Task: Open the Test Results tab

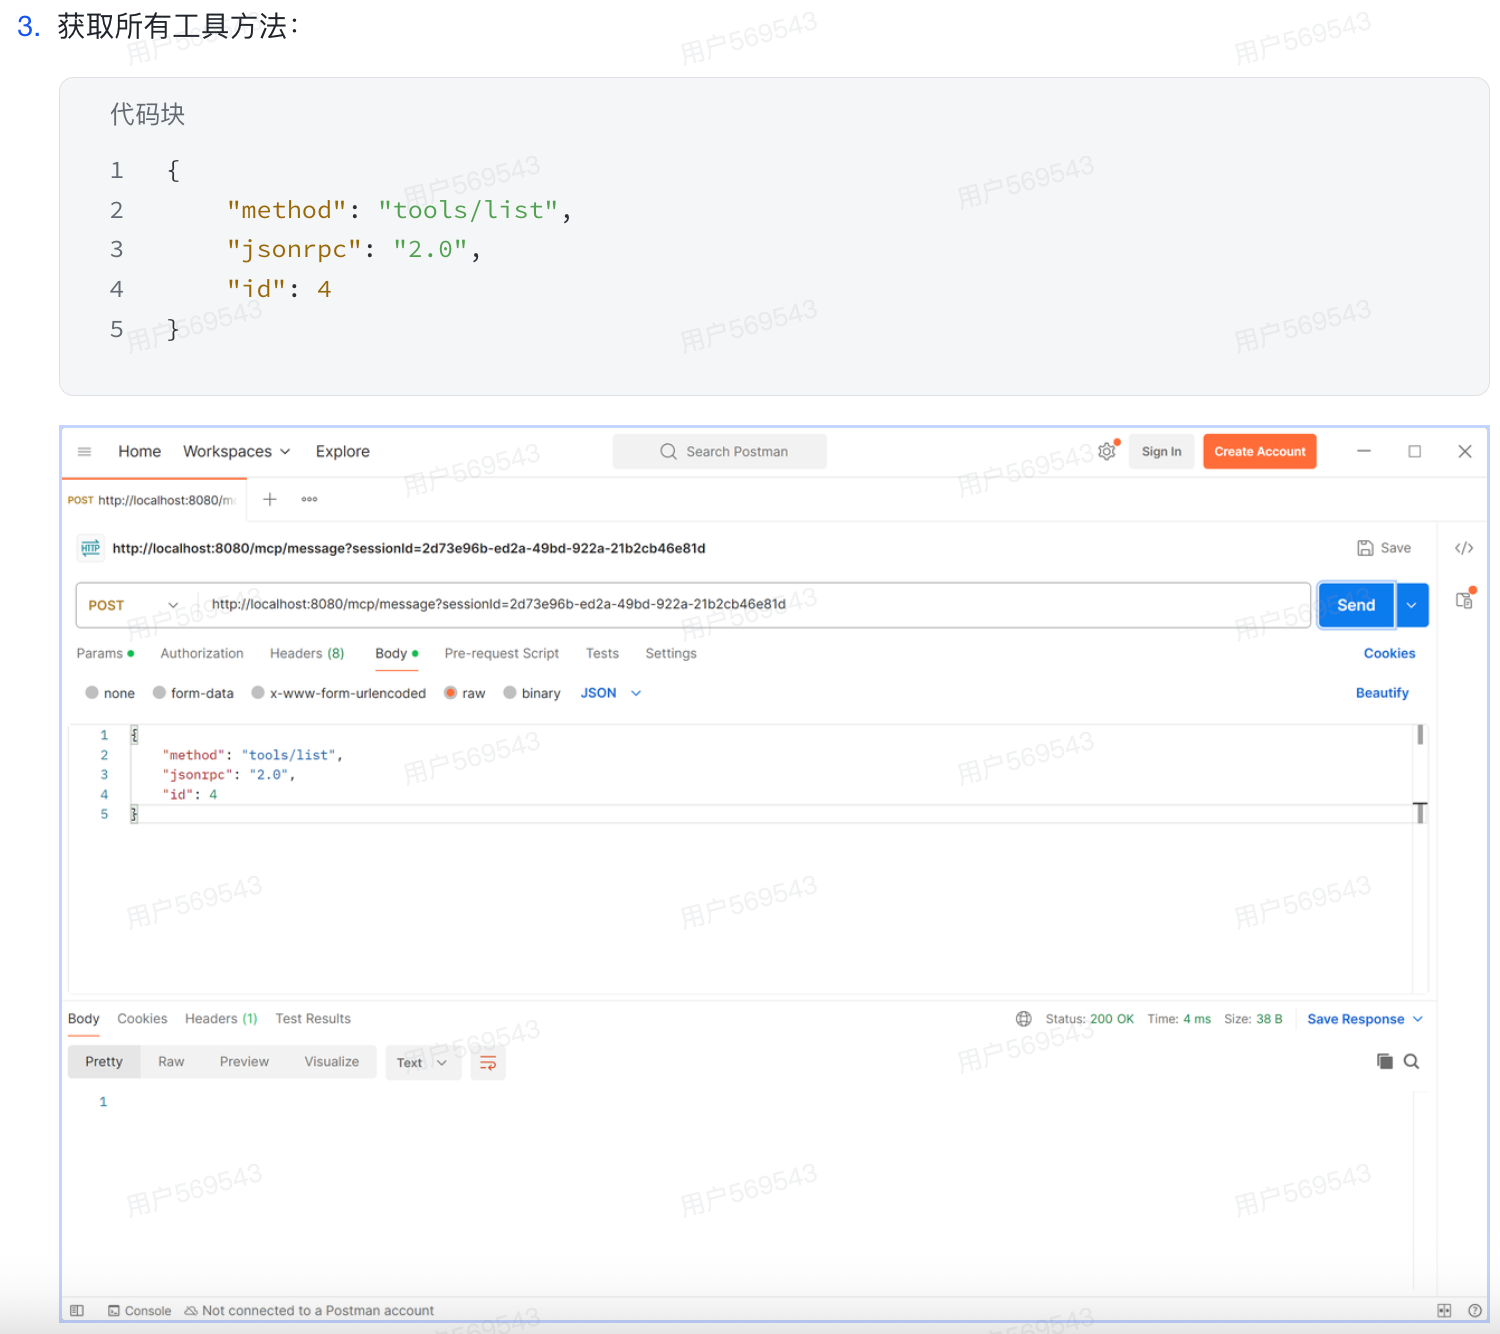Action: pos(313,1019)
